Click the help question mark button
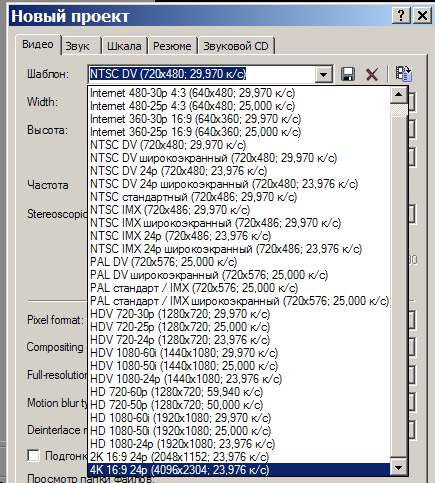This screenshot has width=435, height=483. pos(400,15)
